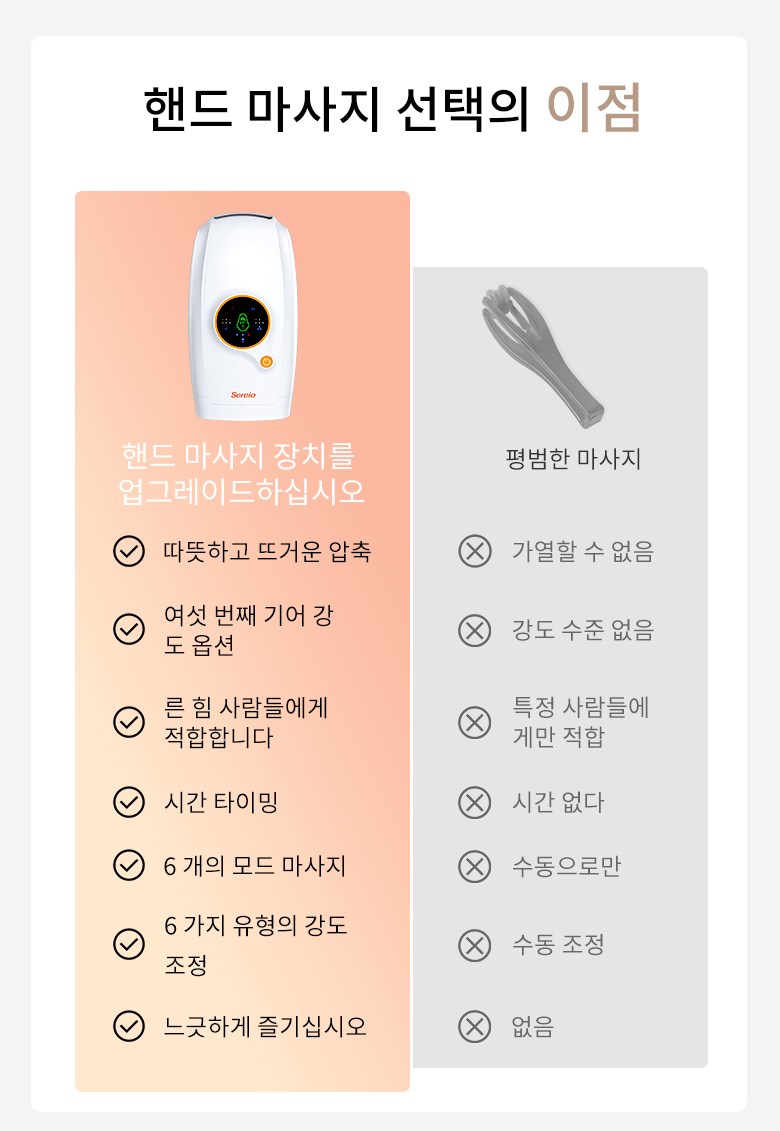Click the 평범한 마사지 label
This screenshot has width=780, height=1131.
coord(573,459)
